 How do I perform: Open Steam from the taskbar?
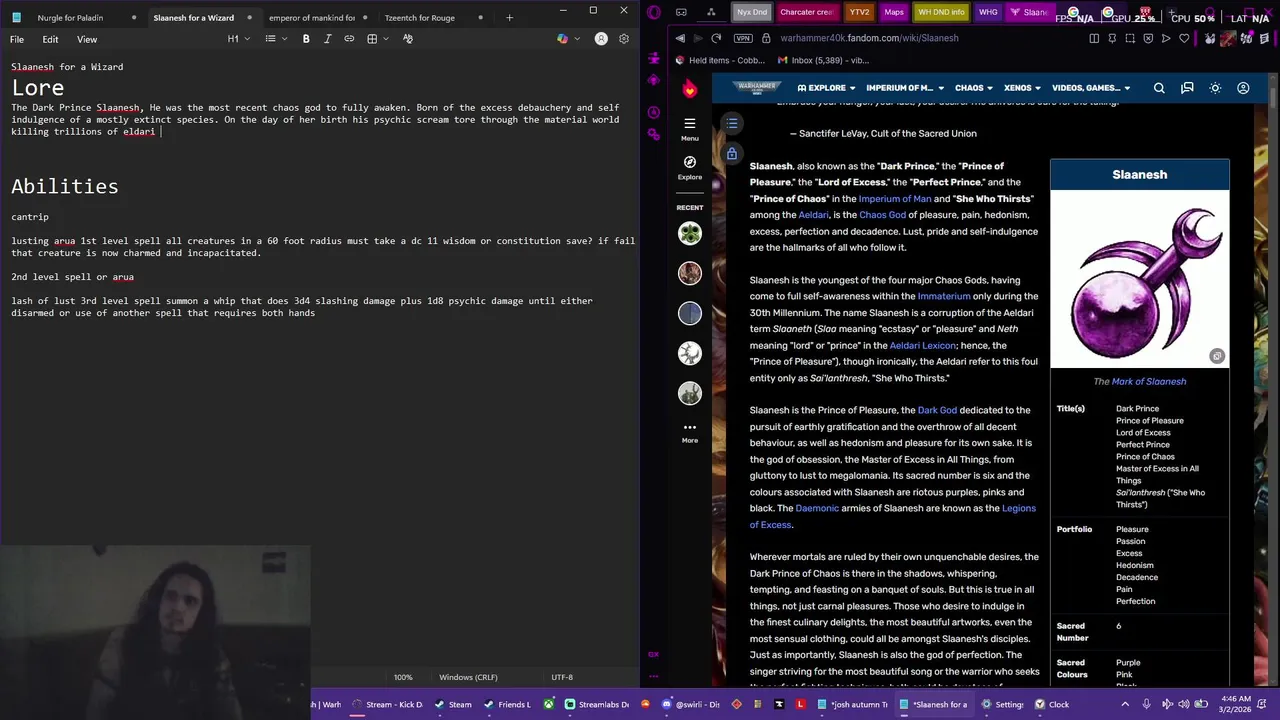(452, 704)
